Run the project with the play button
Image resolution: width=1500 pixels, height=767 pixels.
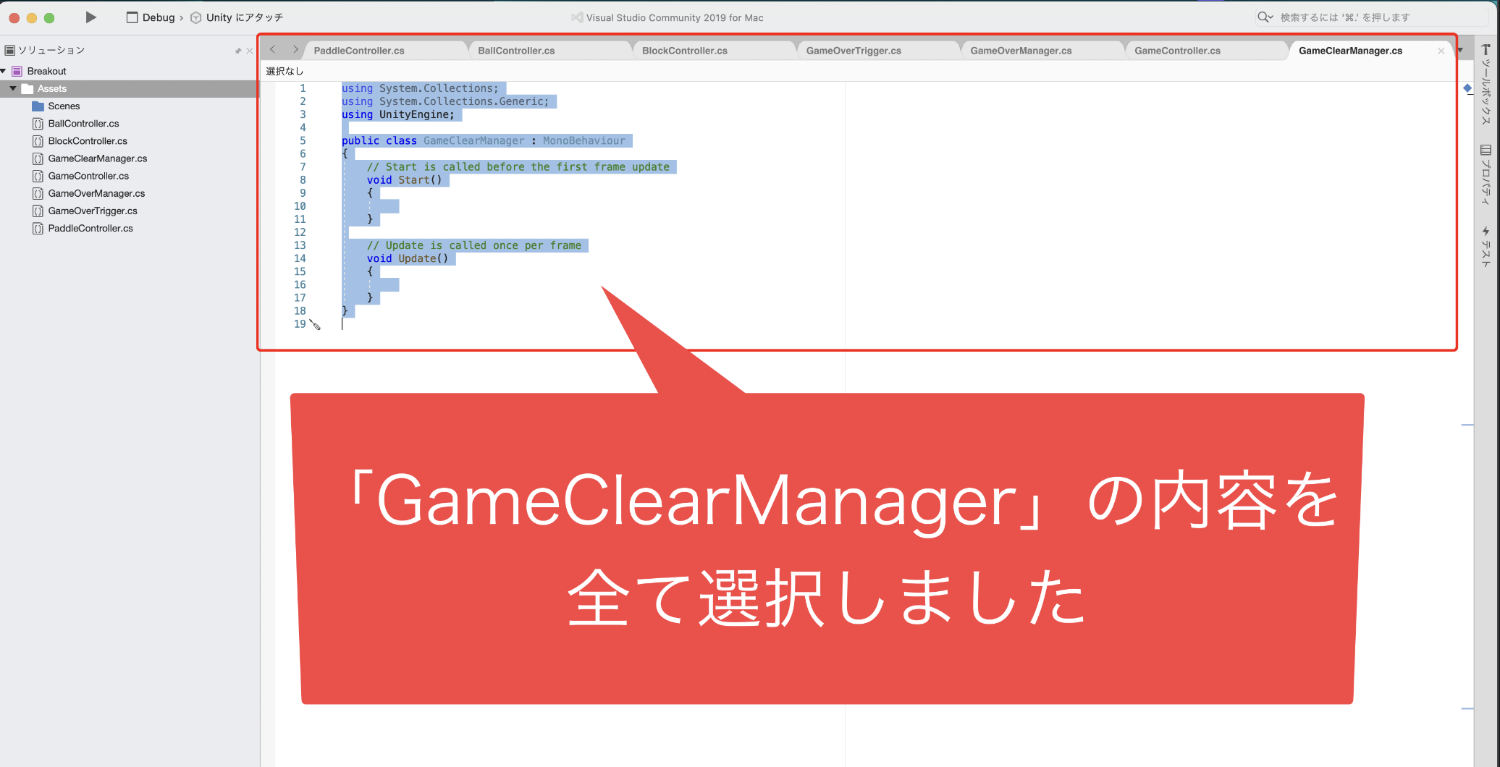(x=91, y=17)
